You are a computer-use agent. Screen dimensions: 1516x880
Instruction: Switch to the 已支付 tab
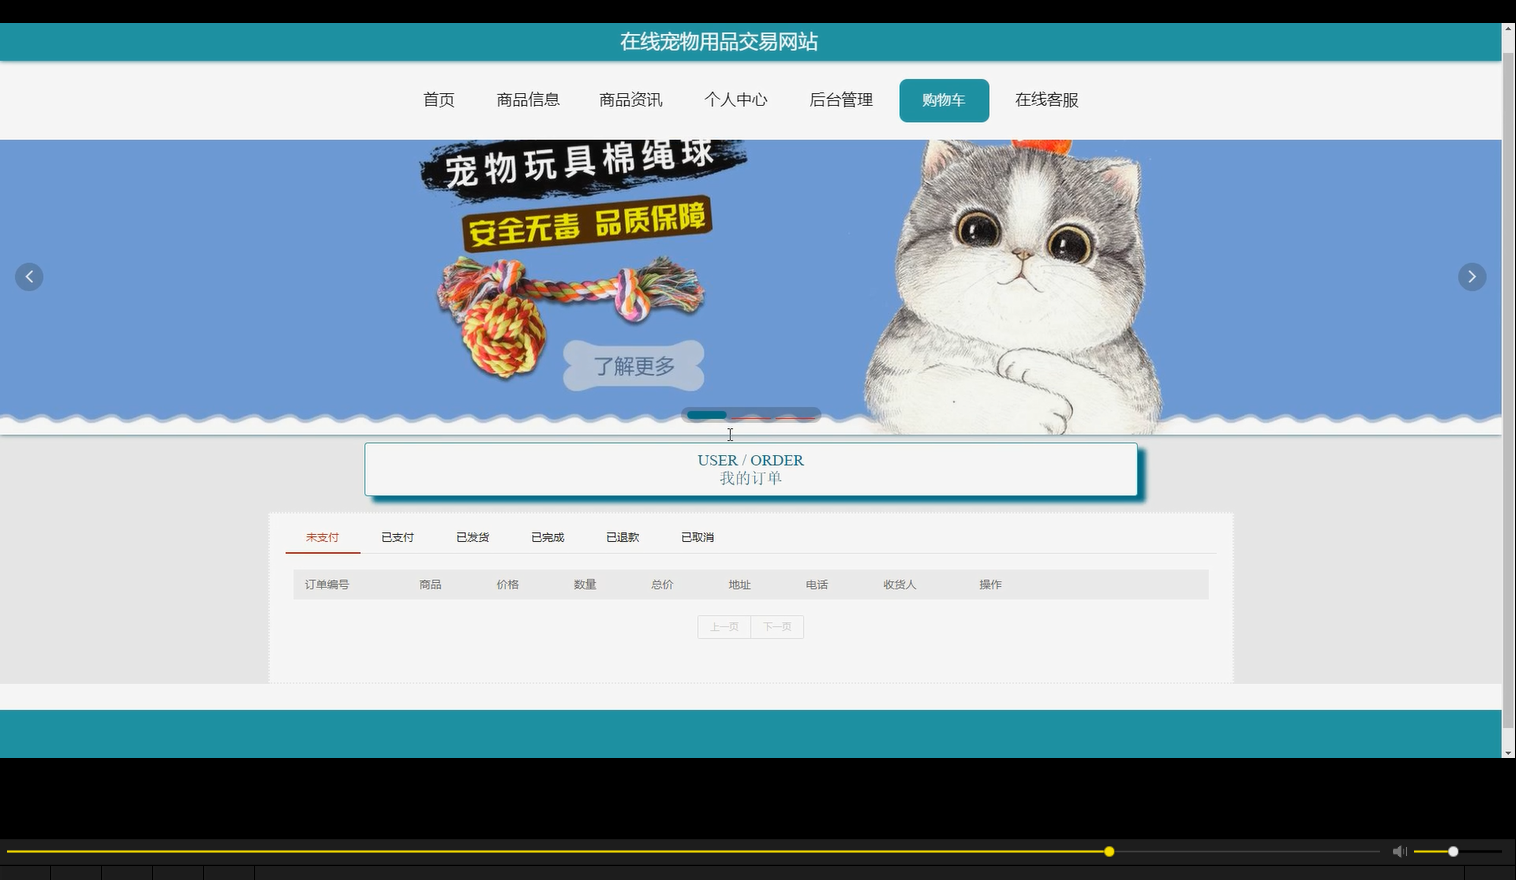397,537
